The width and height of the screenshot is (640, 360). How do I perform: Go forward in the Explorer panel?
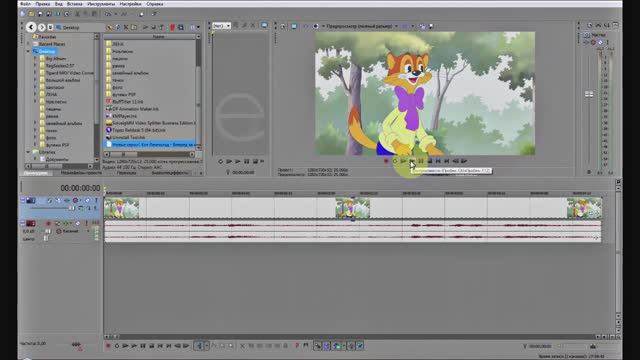click(x=42, y=27)
